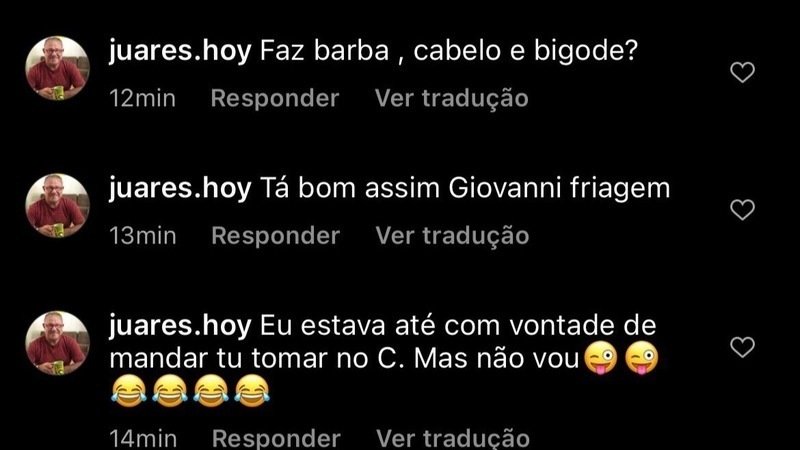Open profile picture next to 'Tá bom assim' comment

tap(58, 206)
